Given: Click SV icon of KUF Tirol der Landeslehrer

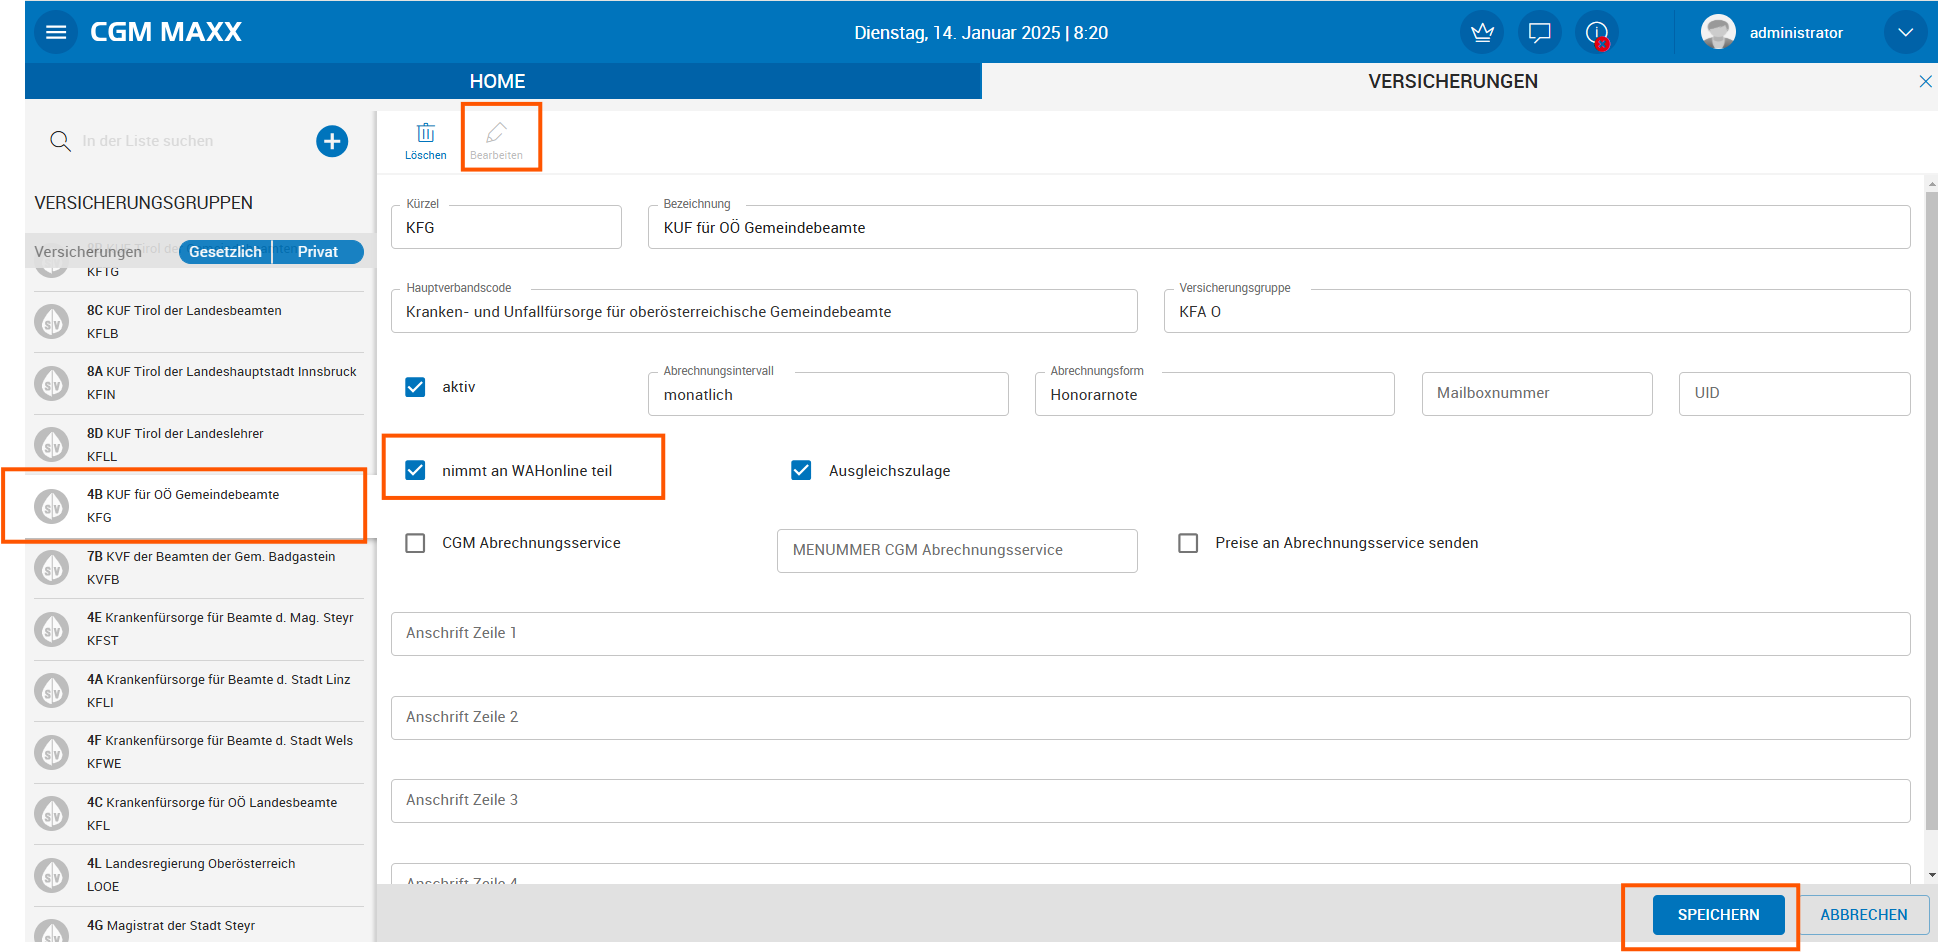Looking at the screenshot, I should coord(52,445).
